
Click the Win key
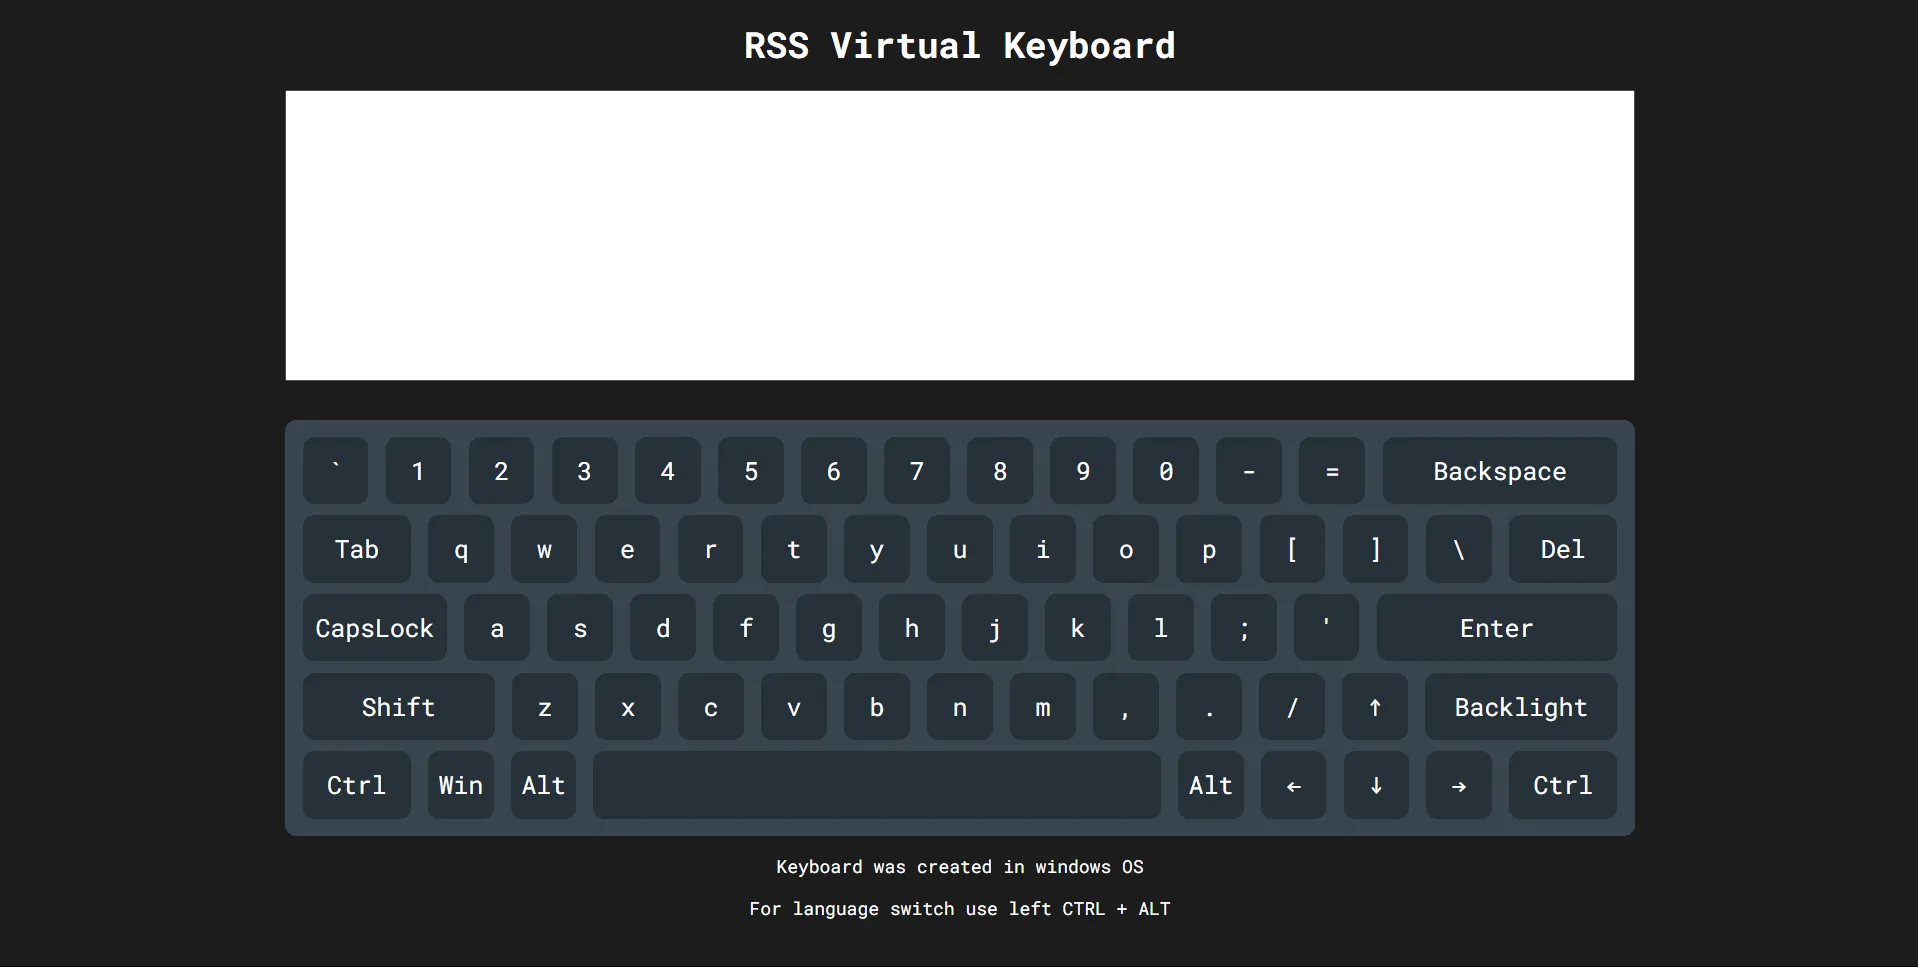point(461,785)
